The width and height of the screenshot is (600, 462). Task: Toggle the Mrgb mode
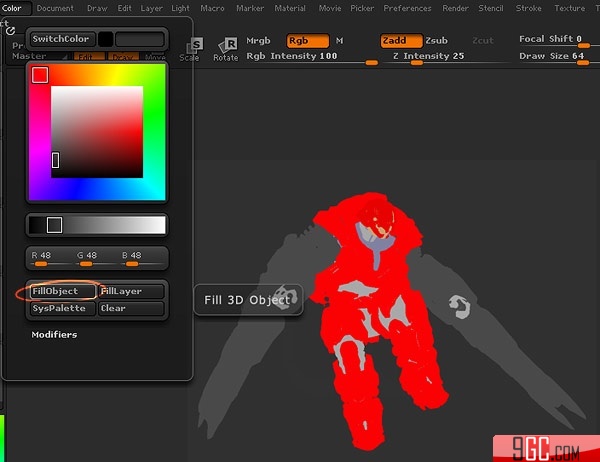[x=258, y=41]
